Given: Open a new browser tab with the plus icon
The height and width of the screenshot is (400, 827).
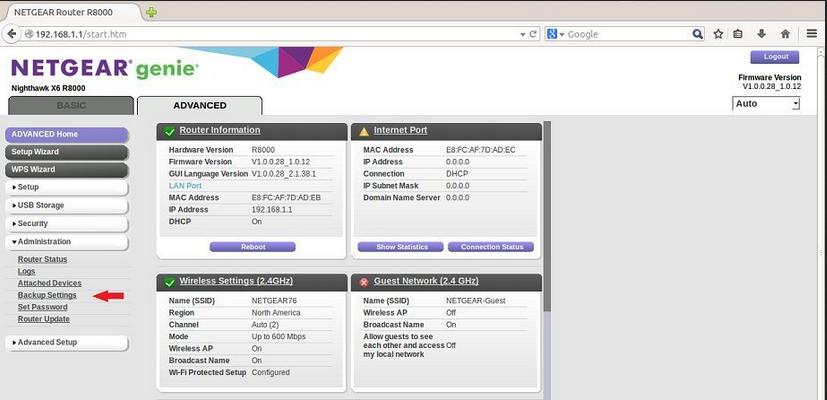Looking at the screenshot, I should click(151, 12).
